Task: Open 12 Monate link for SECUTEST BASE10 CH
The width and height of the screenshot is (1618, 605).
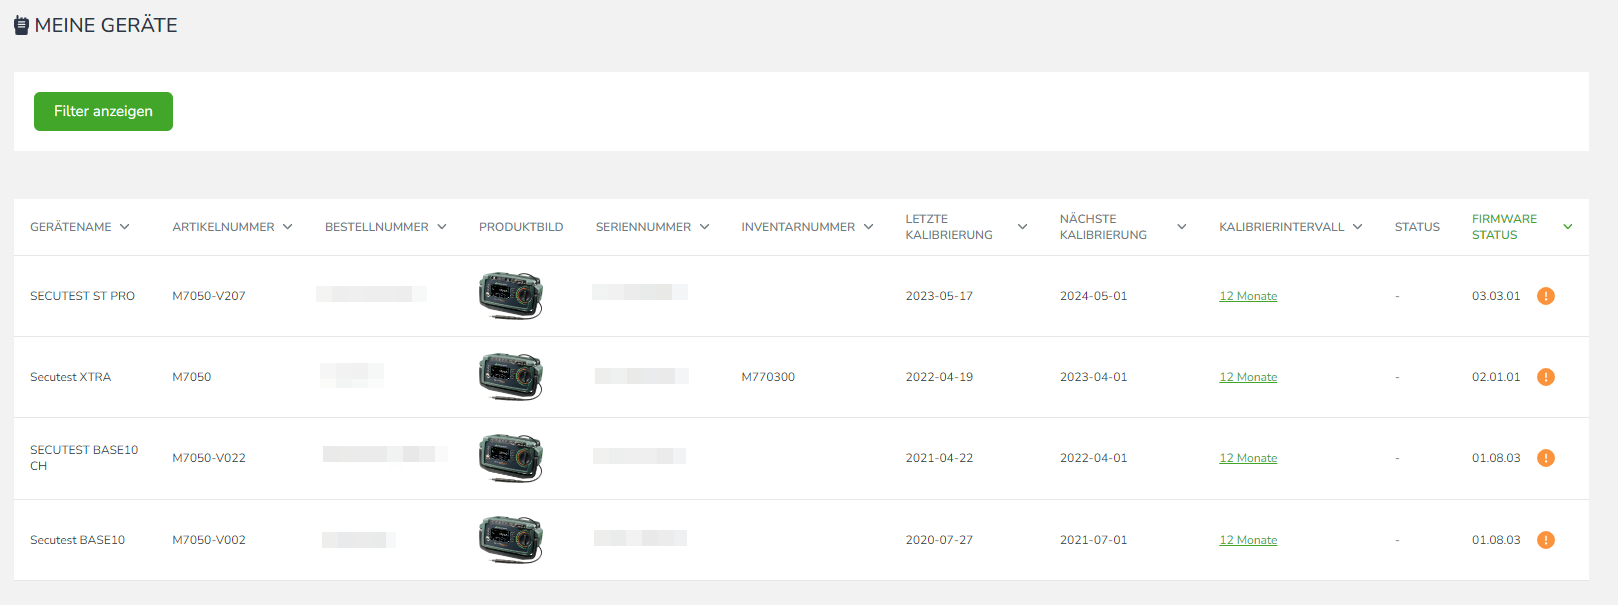Action: [1248, 458]
